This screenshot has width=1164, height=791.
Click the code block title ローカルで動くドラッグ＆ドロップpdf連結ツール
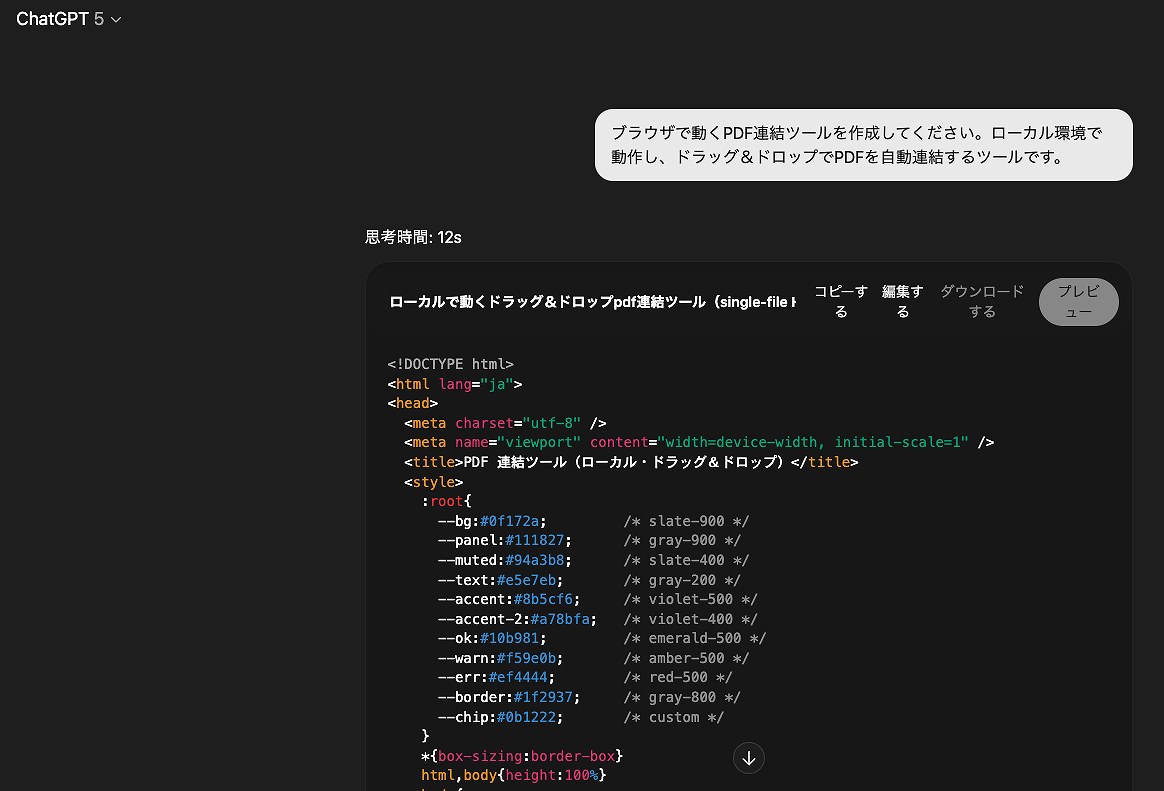592,301
